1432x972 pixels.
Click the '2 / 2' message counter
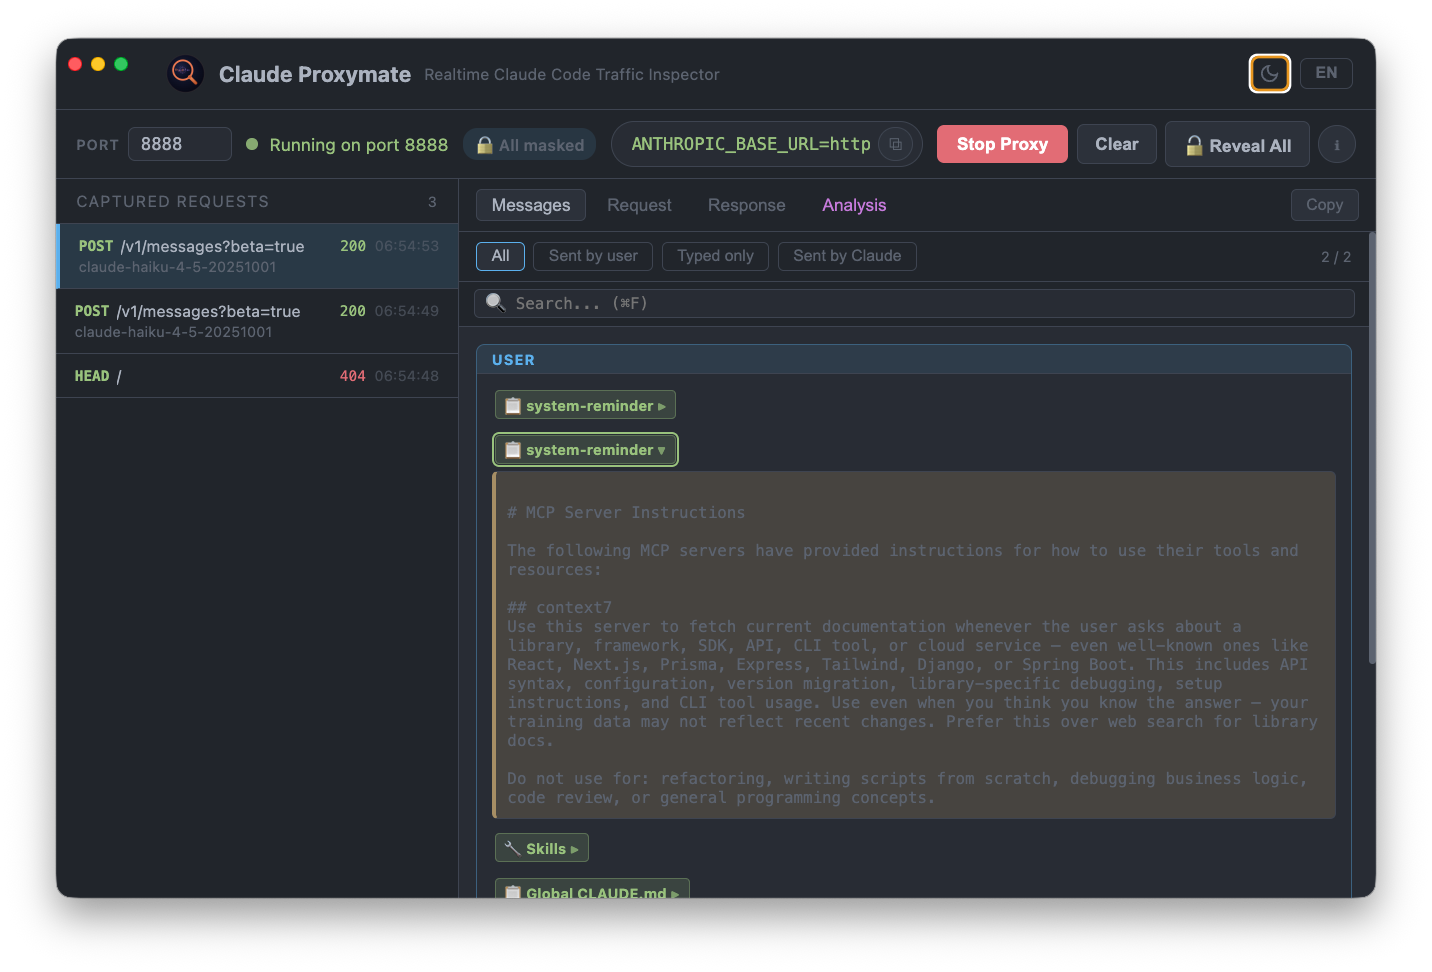point(1336,257)
